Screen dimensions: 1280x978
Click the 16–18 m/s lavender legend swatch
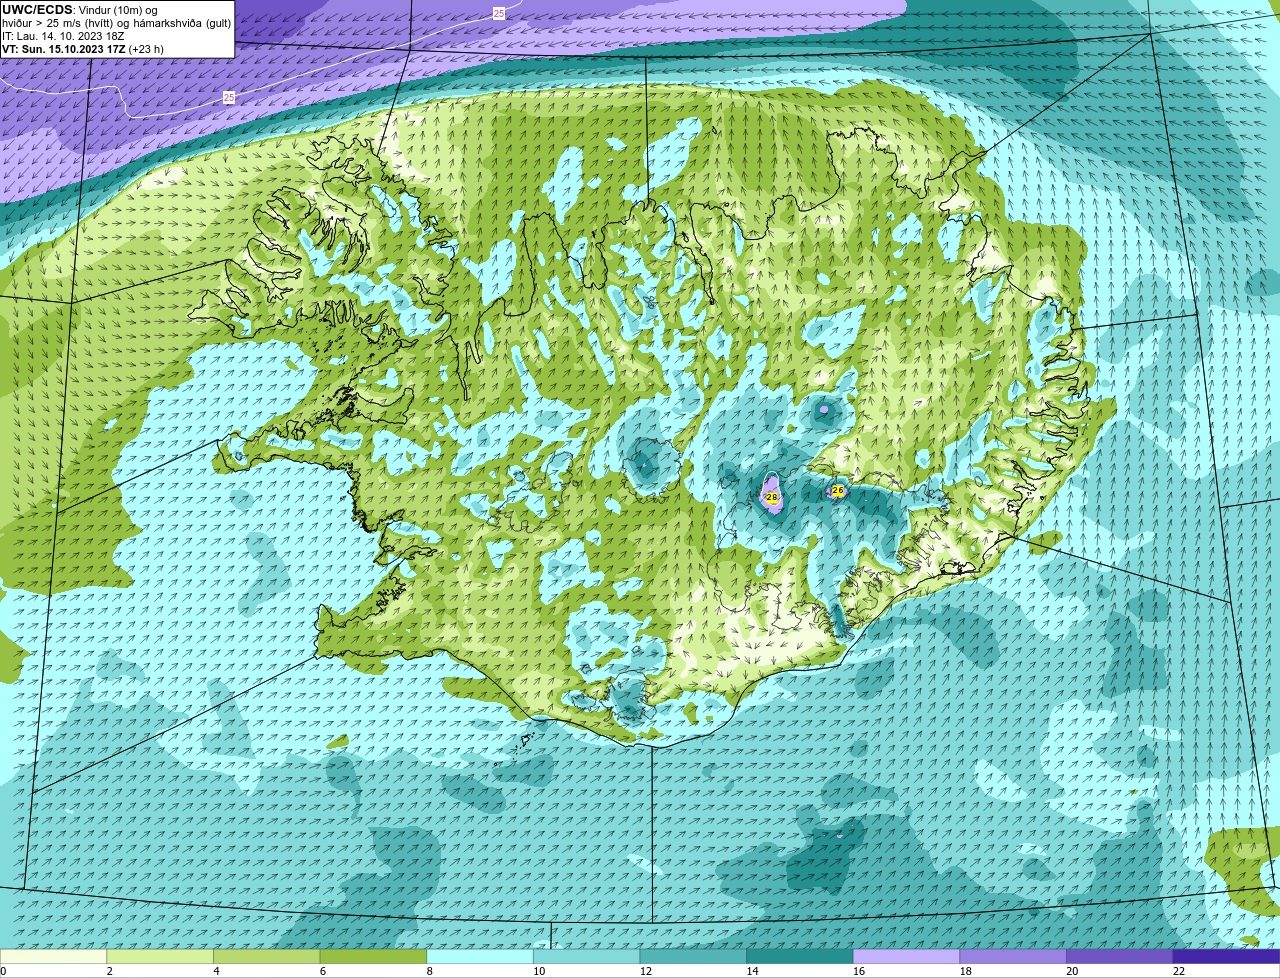[x=907, y=956]
